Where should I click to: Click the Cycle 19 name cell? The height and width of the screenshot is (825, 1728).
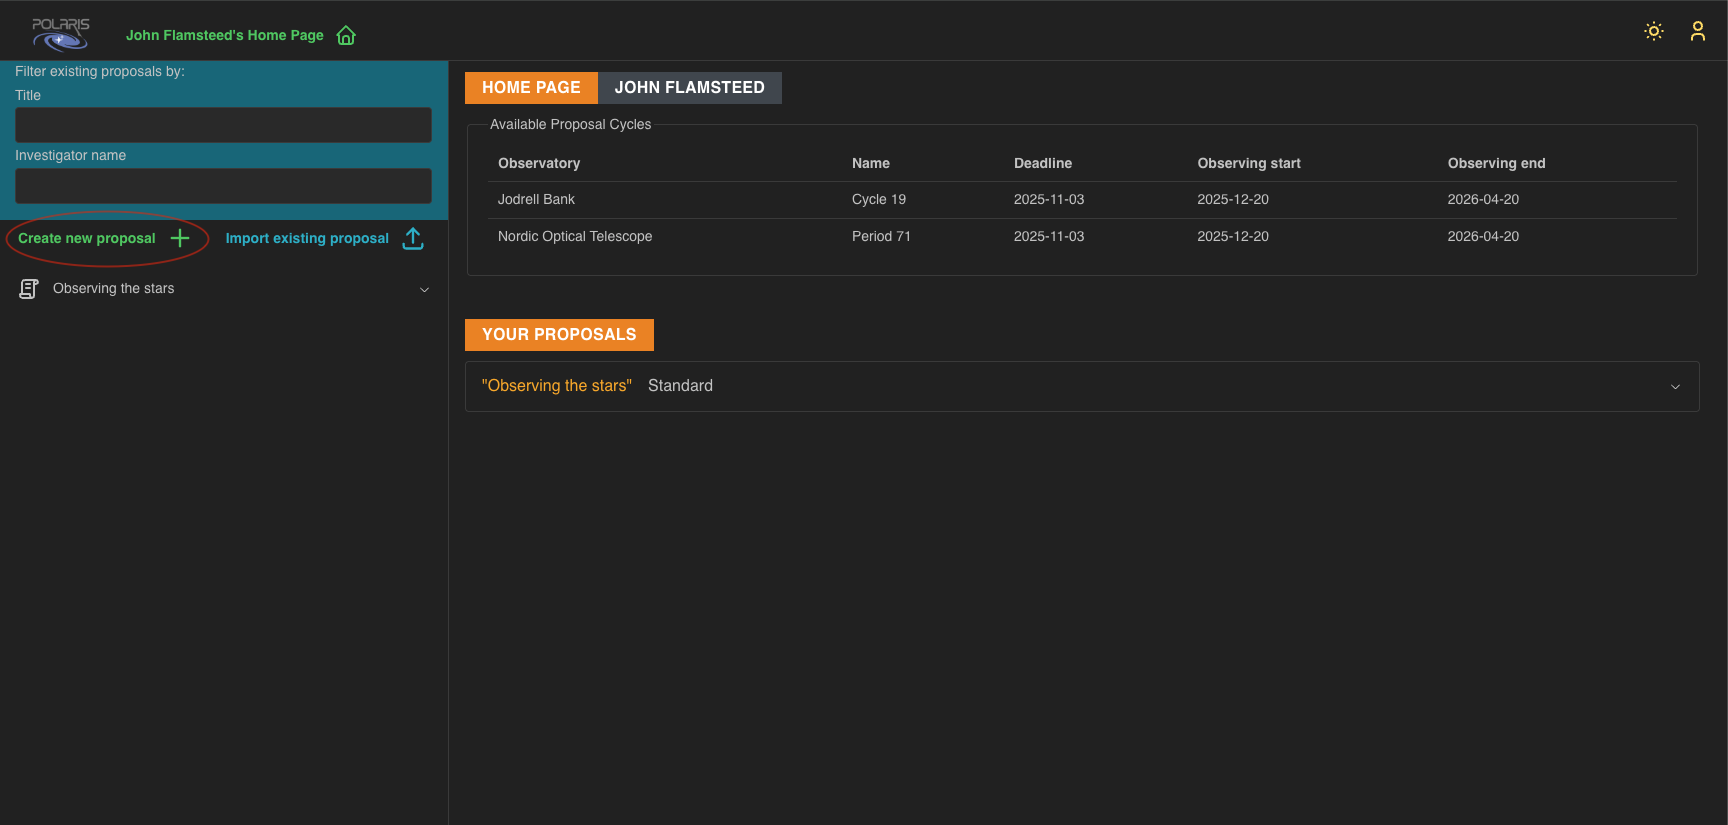879,199
